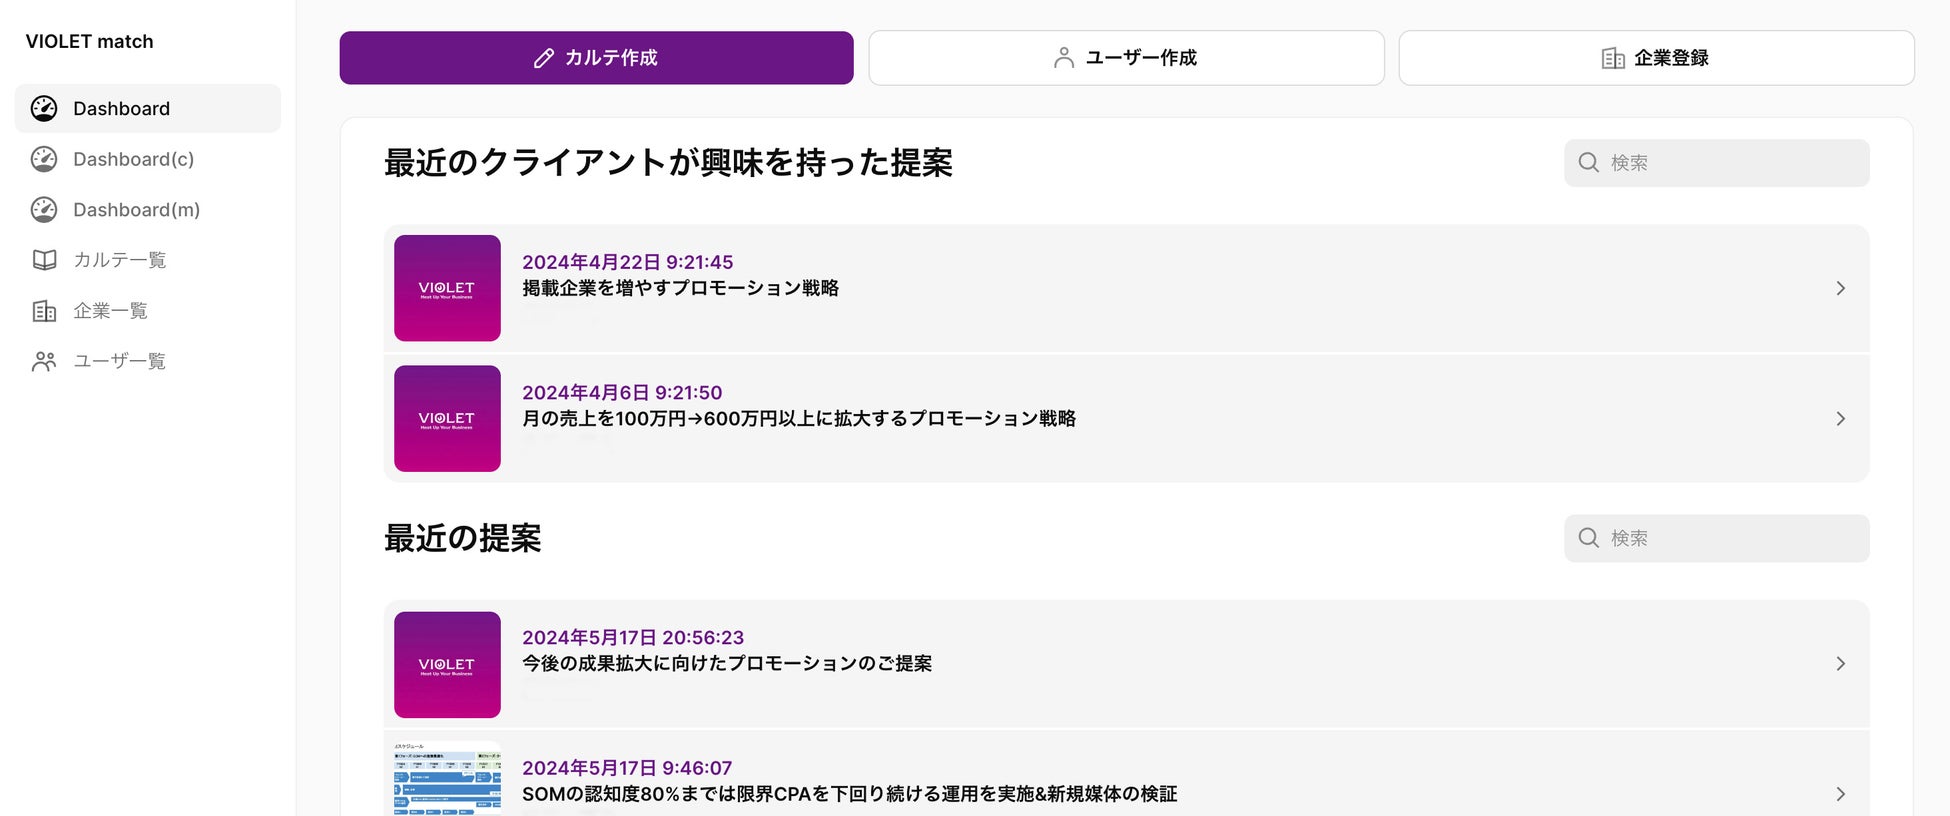Click thumbnail of the 2024年4月6日 proposal
1950x816 pixels.
pos(447,418)
